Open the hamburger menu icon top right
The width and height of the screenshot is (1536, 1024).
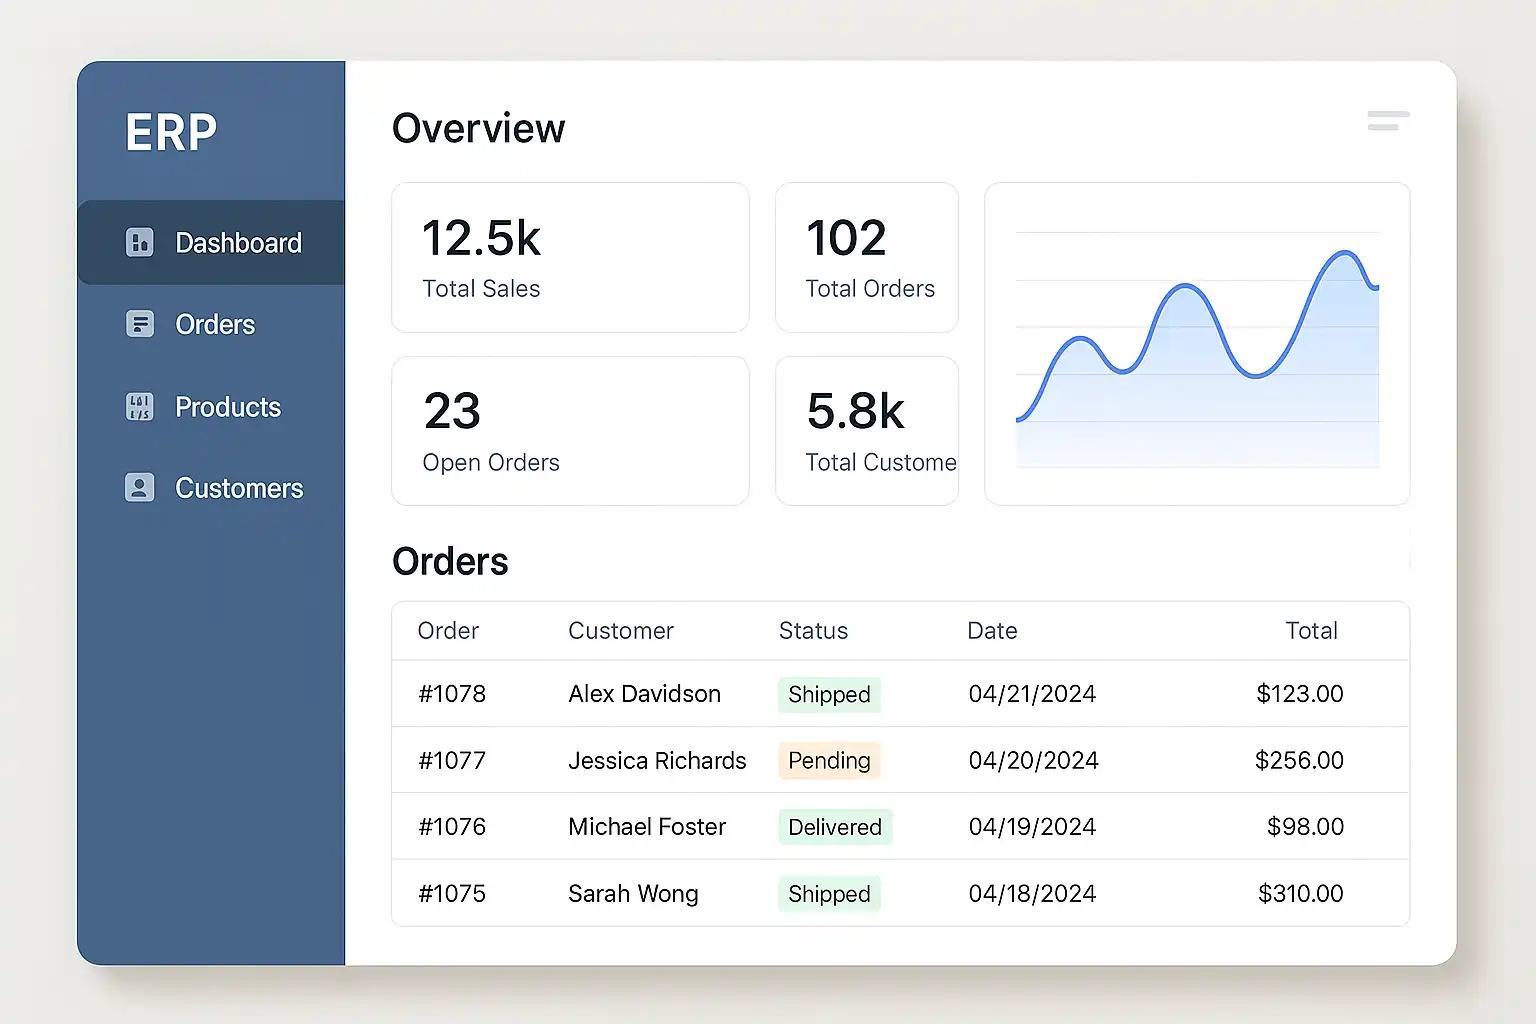pyautogui.click(x=1388, y=121)
